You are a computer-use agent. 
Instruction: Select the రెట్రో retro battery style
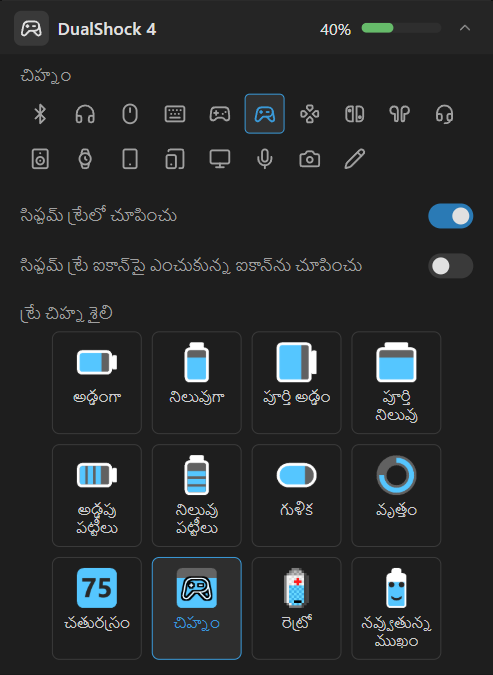point(296,608)
